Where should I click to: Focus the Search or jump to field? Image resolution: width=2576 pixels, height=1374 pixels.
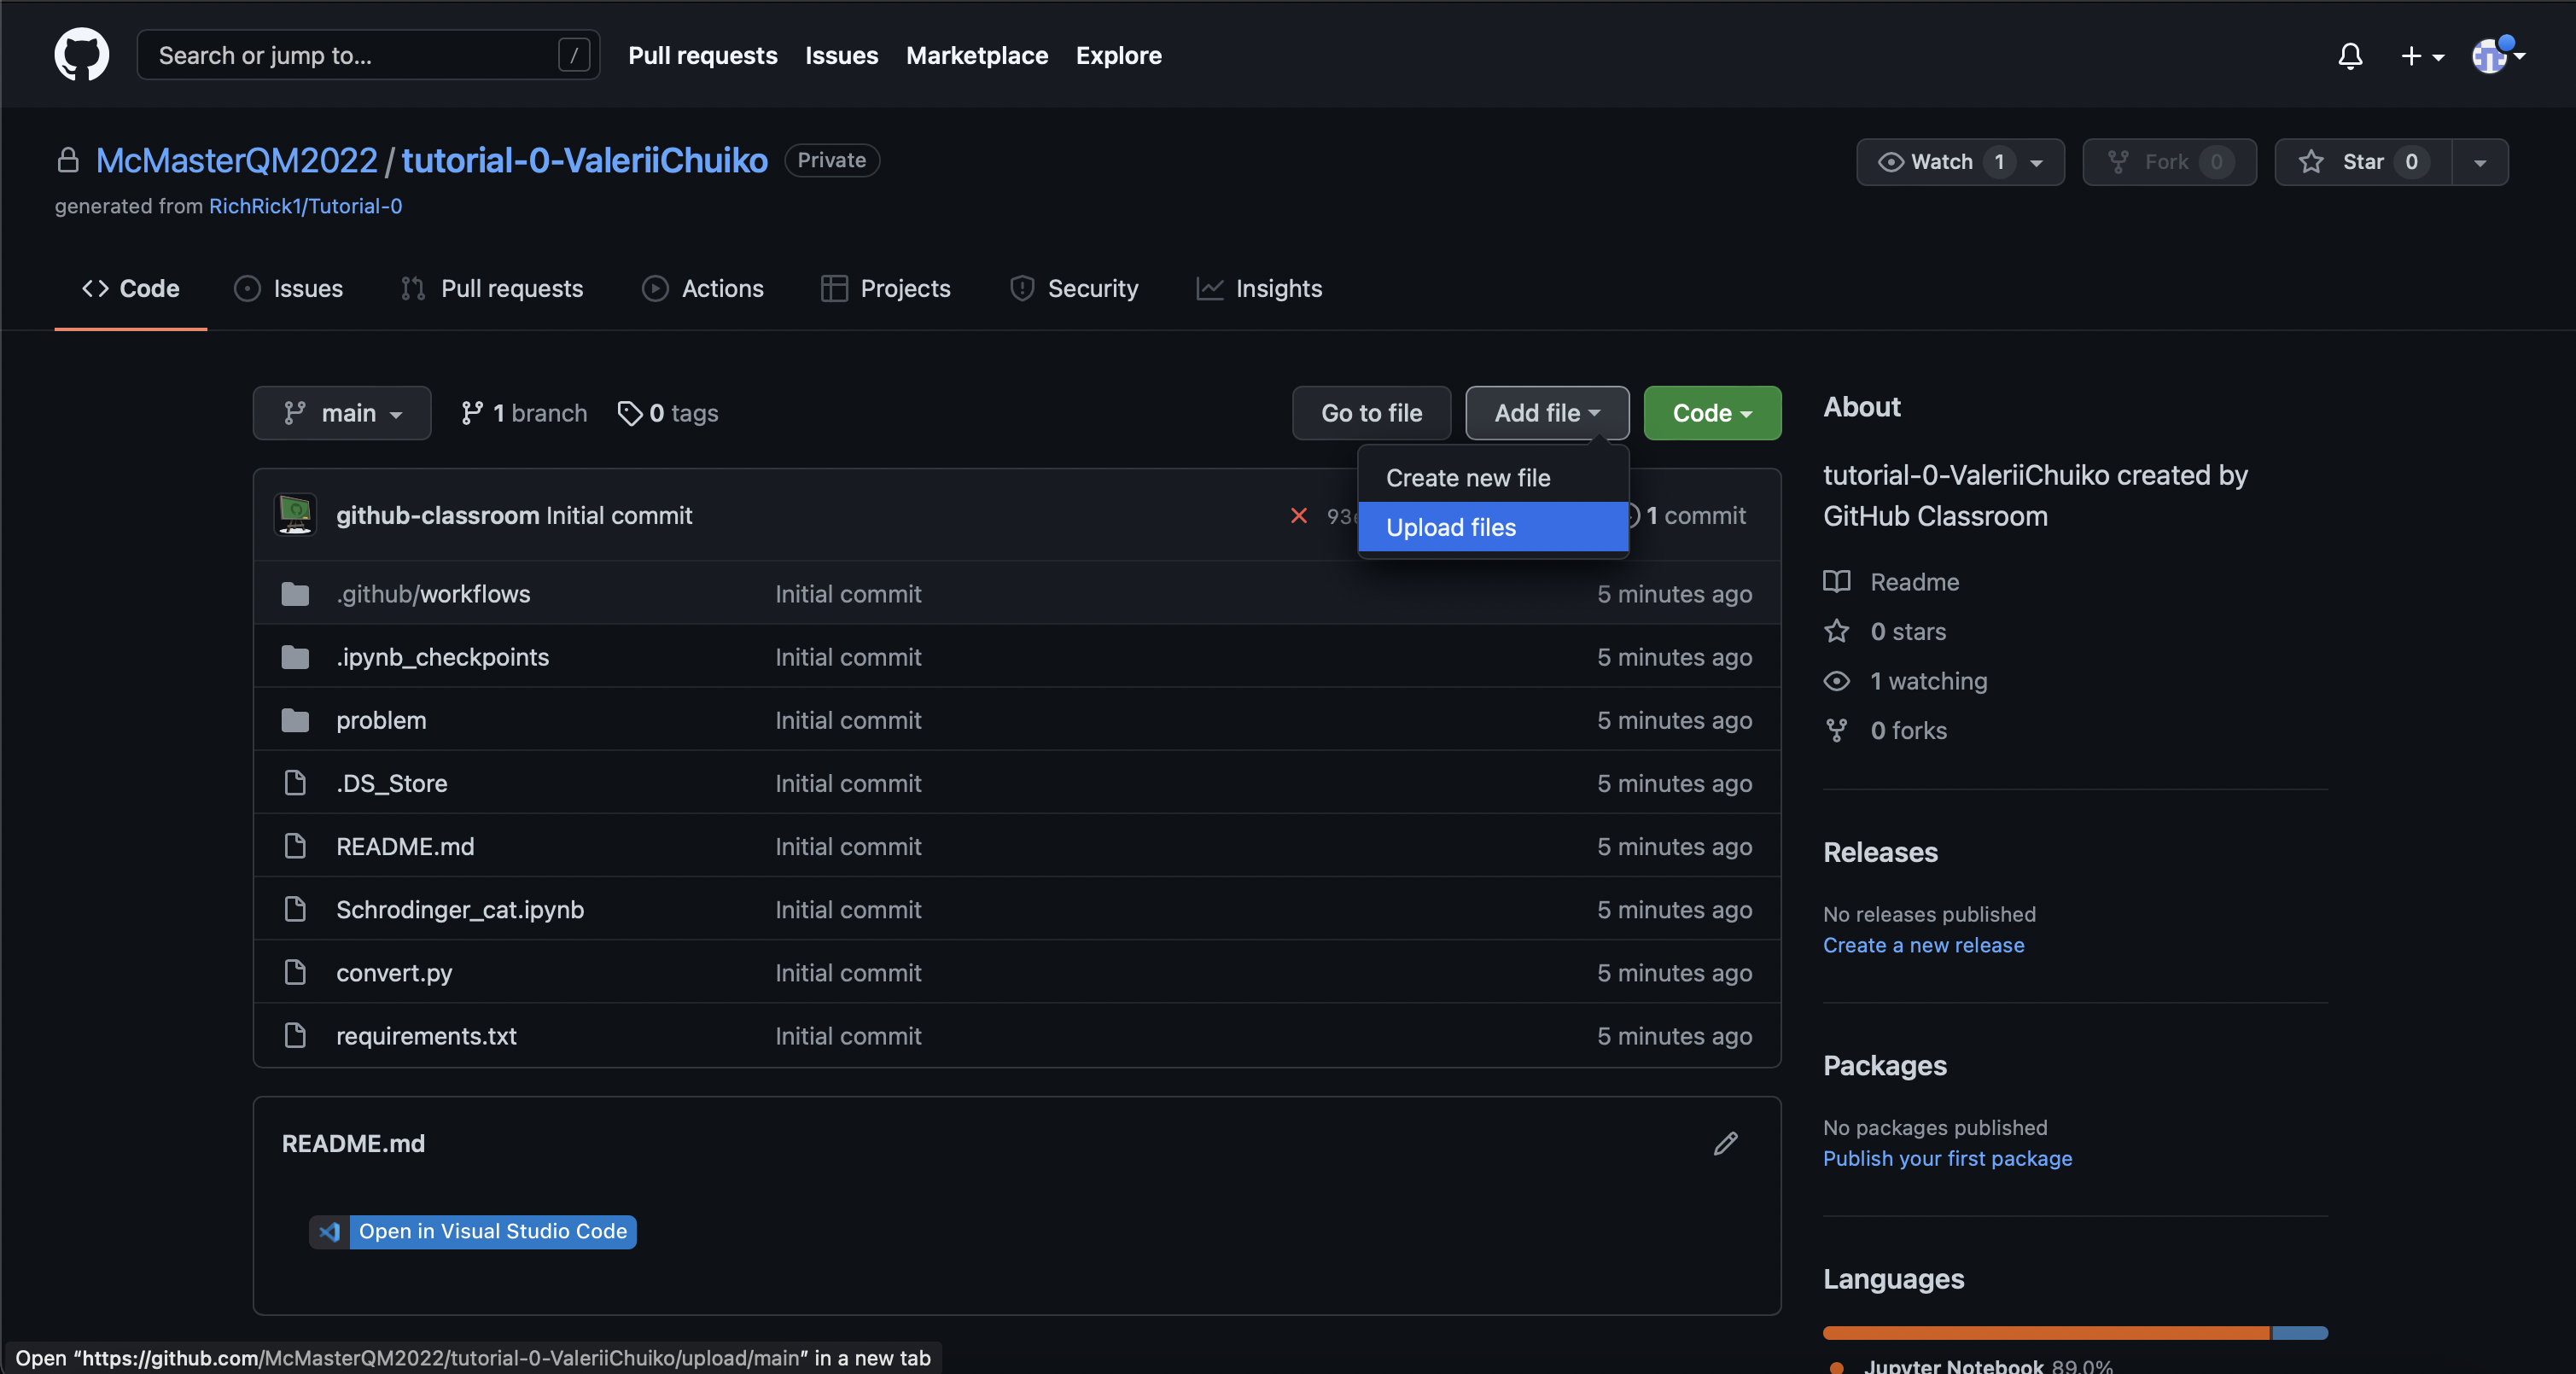click(369, 55)
